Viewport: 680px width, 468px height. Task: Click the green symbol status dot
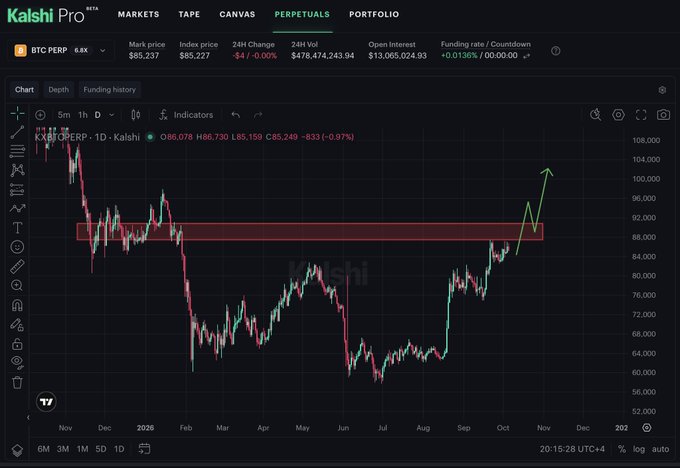tap(150, 137)
